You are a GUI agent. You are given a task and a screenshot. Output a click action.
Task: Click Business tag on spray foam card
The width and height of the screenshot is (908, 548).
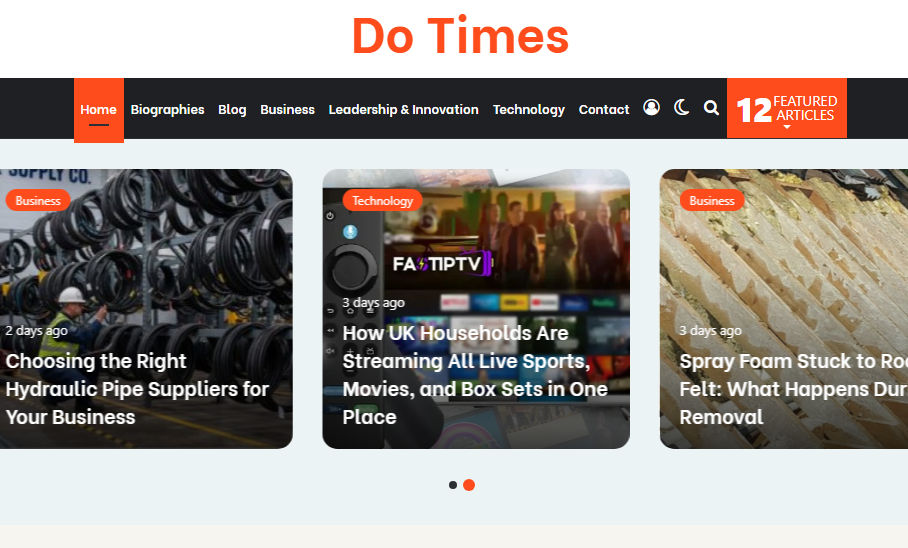[x=712, y=200]
